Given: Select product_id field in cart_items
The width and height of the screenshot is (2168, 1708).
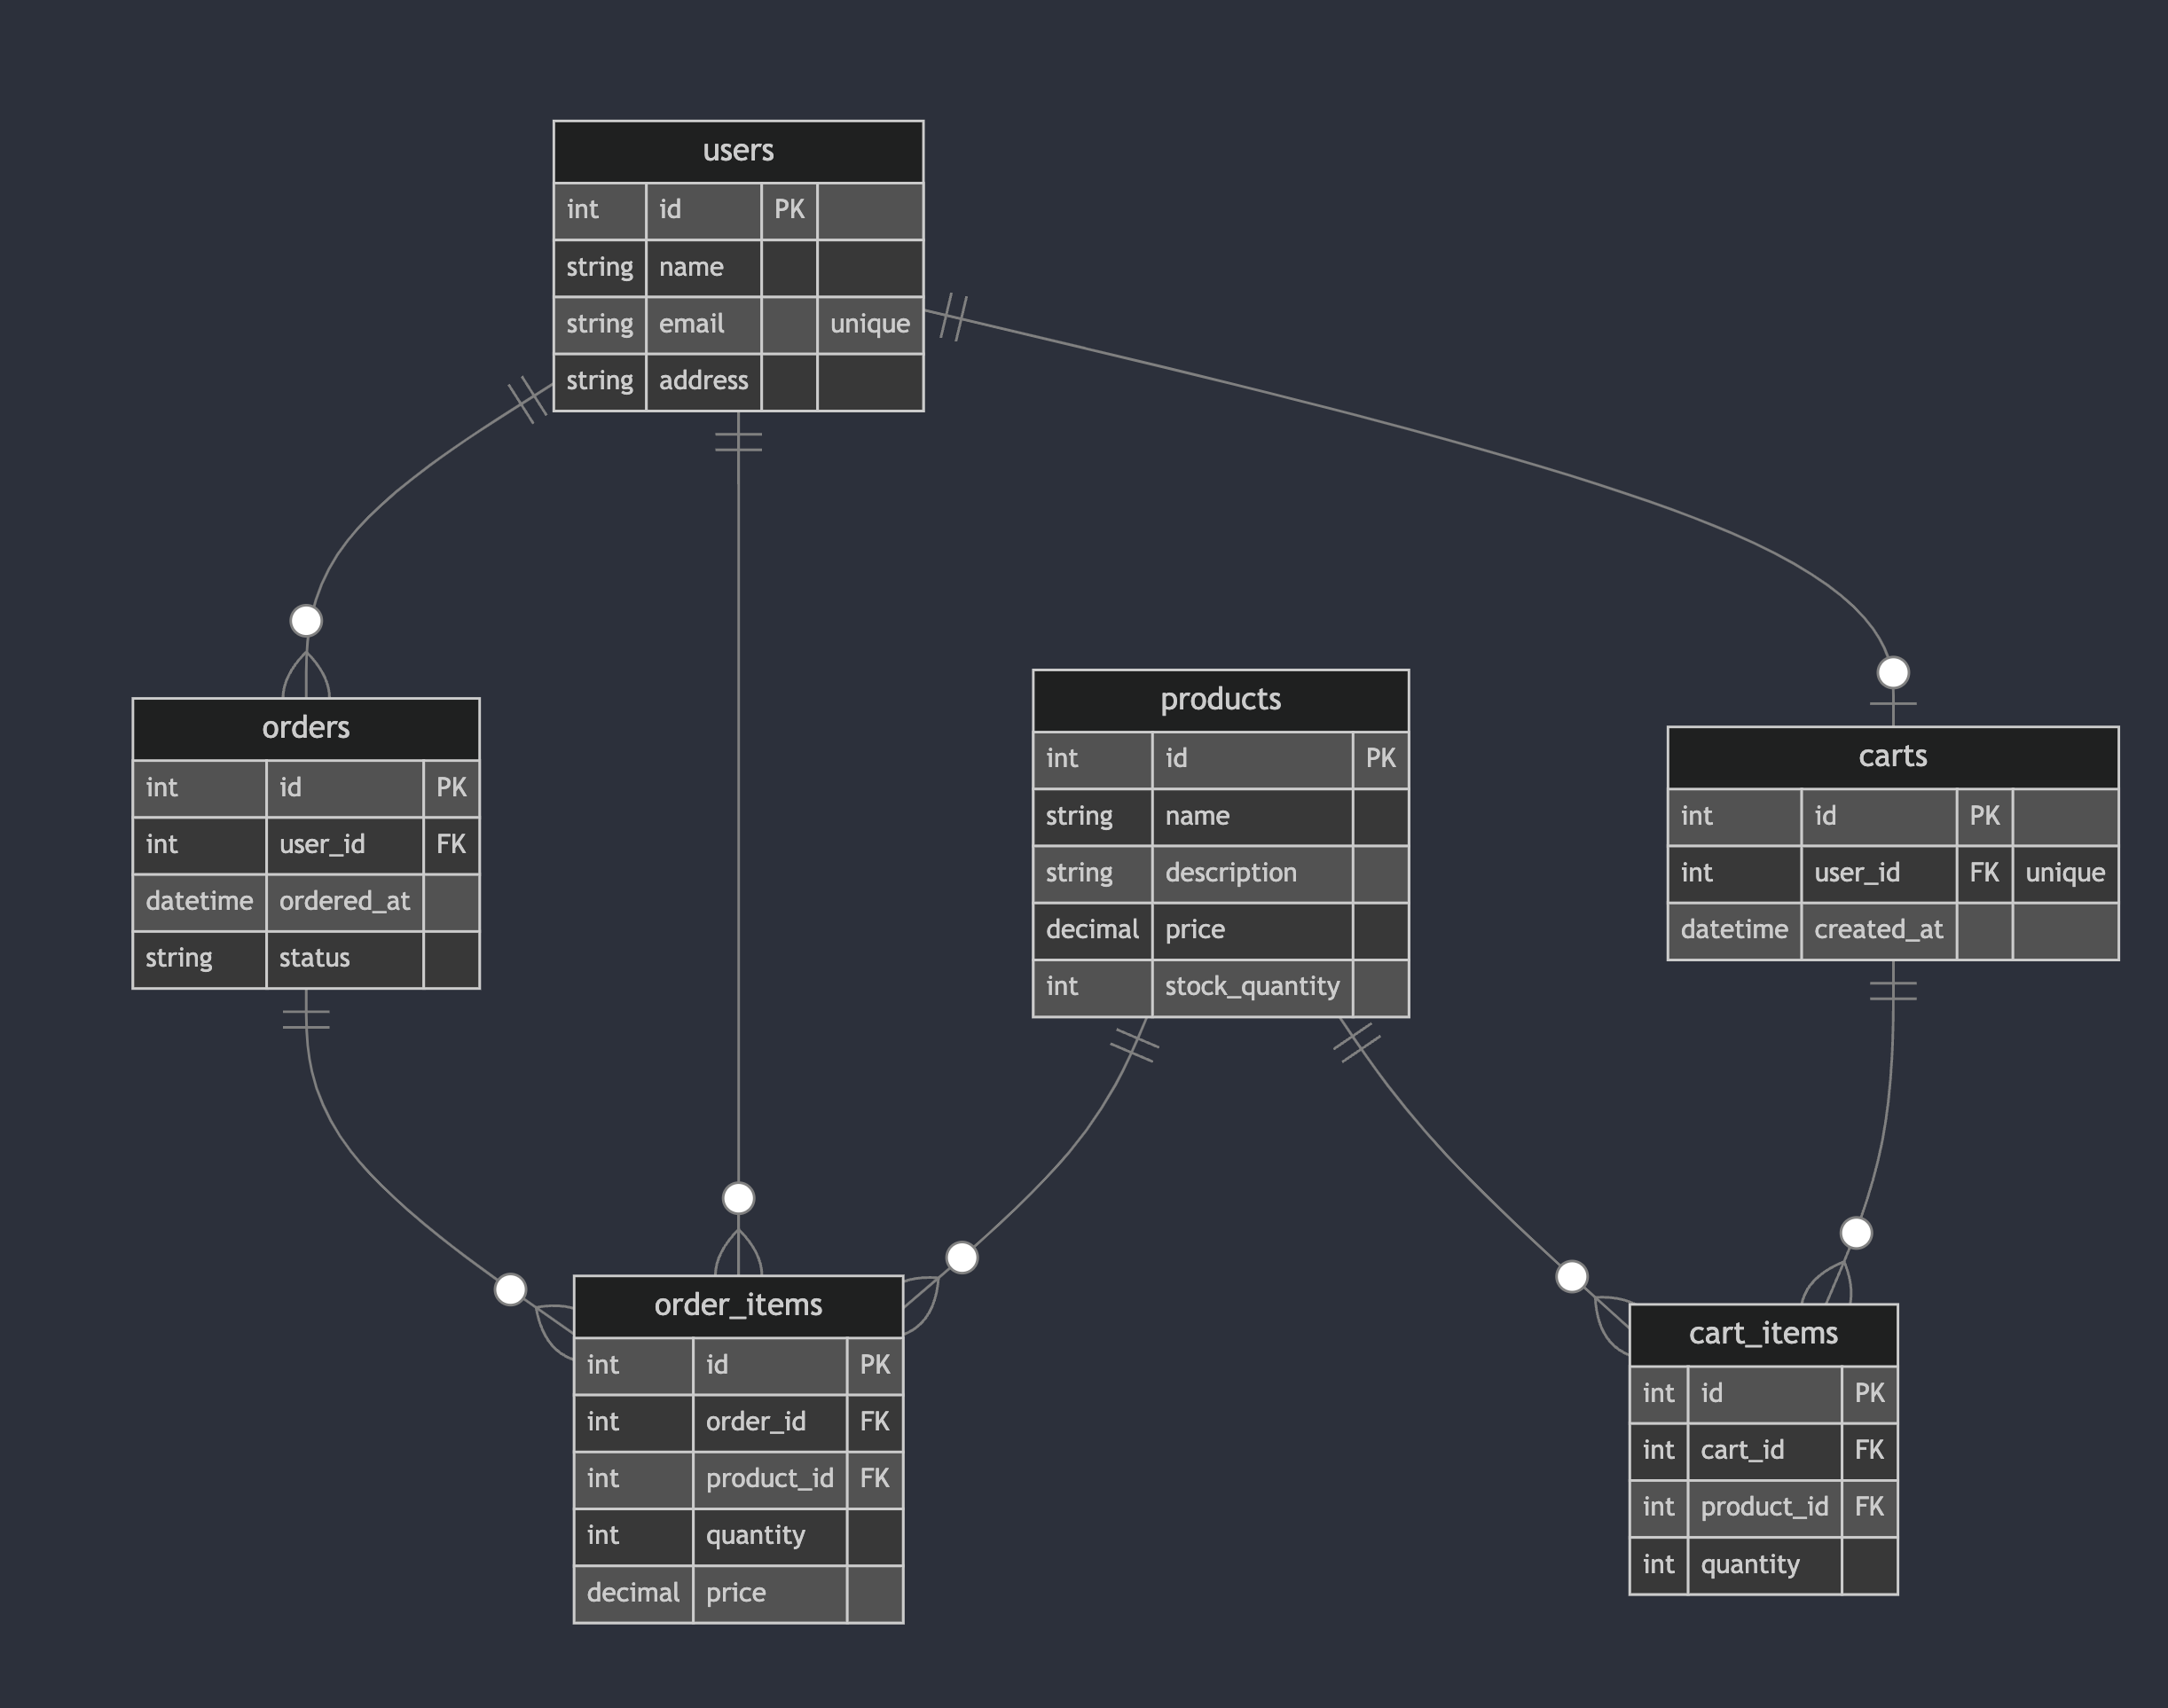Looking at the screenshot, I should click(x=1763, y=1506).
